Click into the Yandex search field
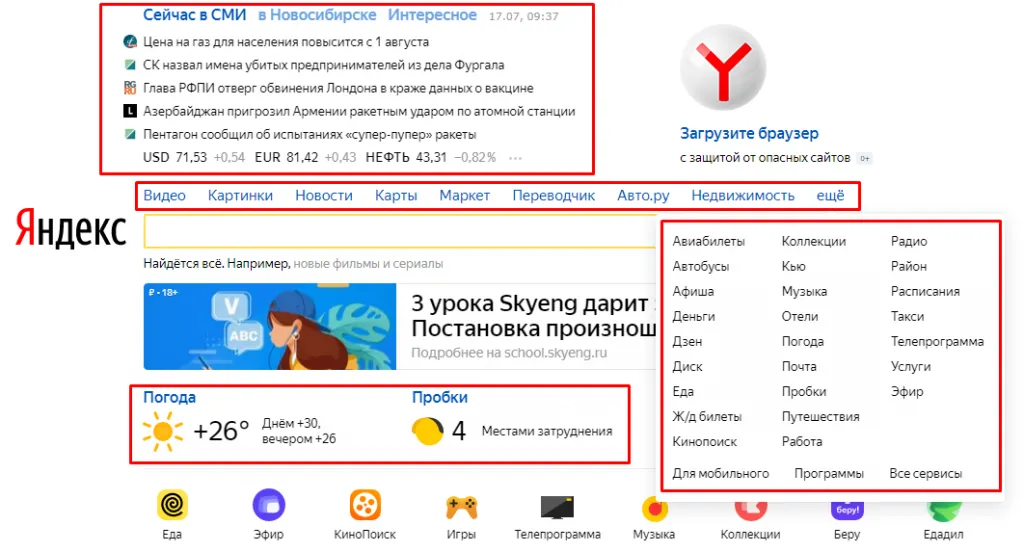Screen dimensions: 1024x552 [x=400, y=231]
